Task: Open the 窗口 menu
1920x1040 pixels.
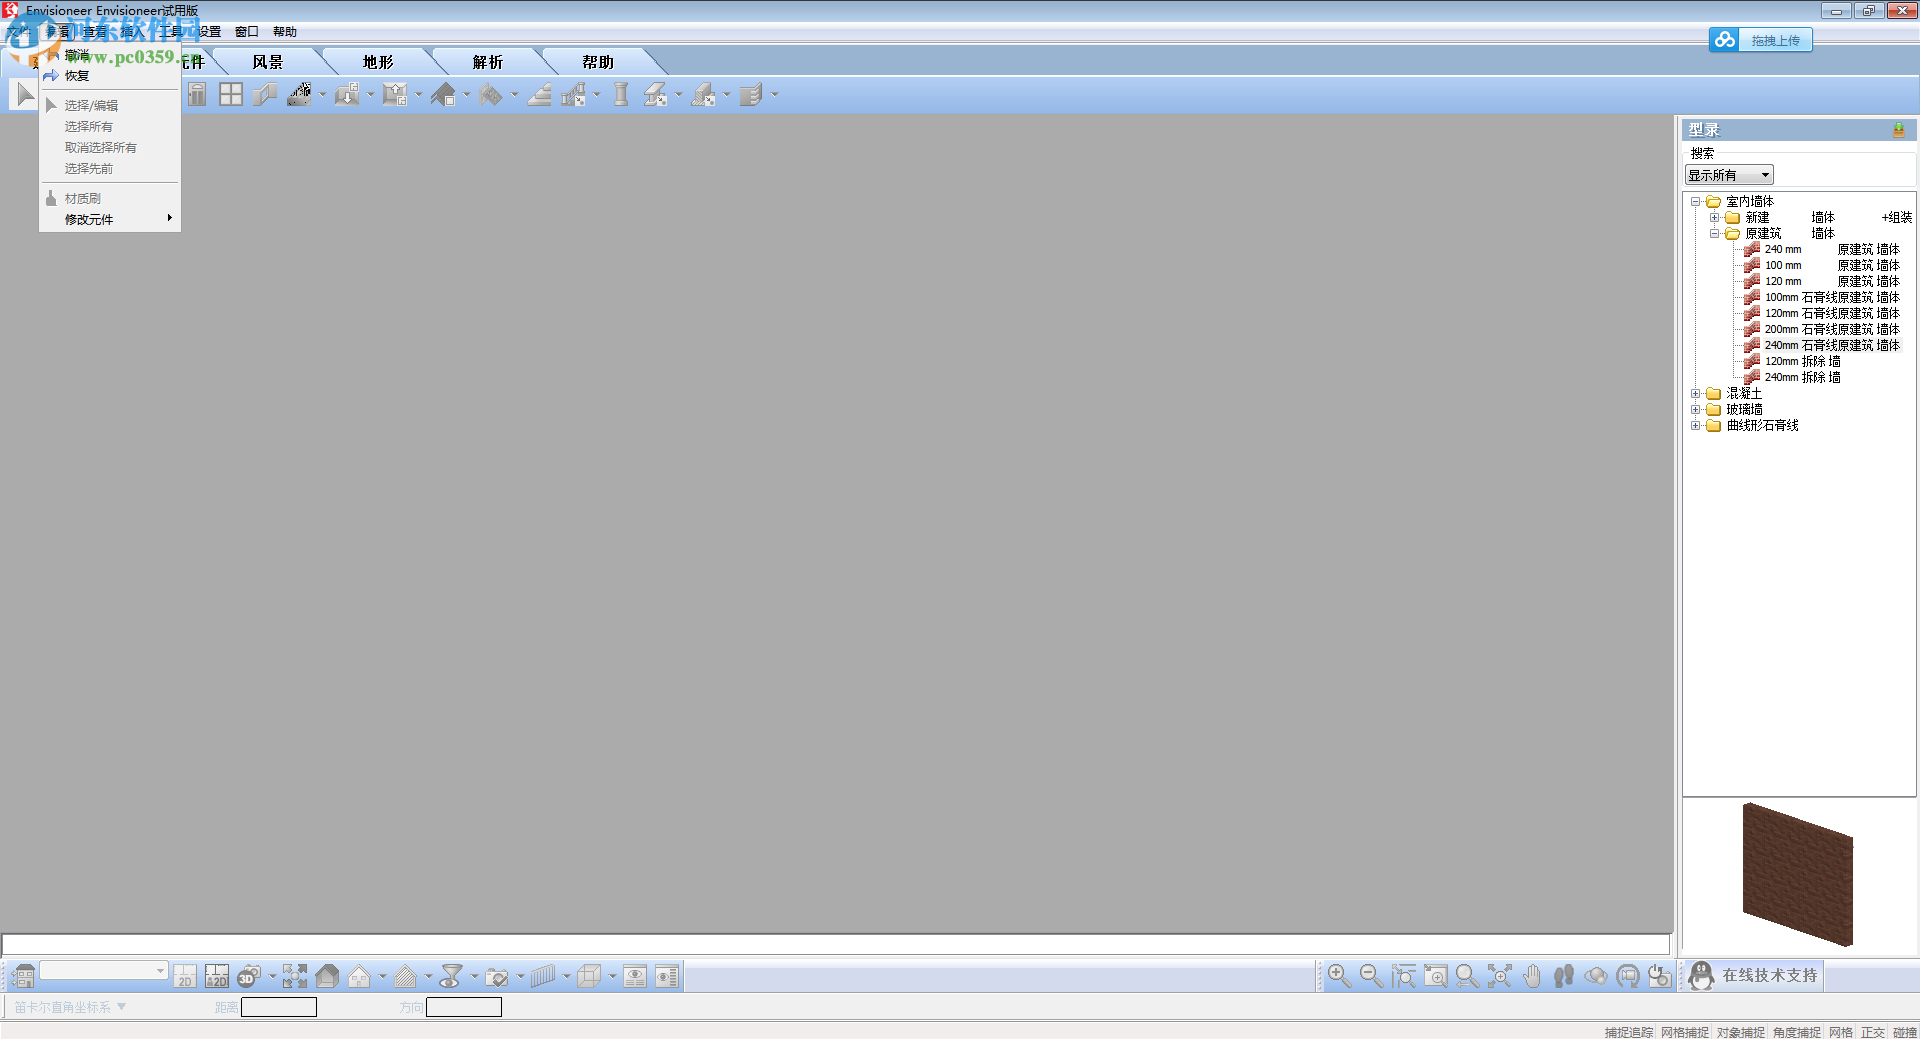Action: (246, 32)
